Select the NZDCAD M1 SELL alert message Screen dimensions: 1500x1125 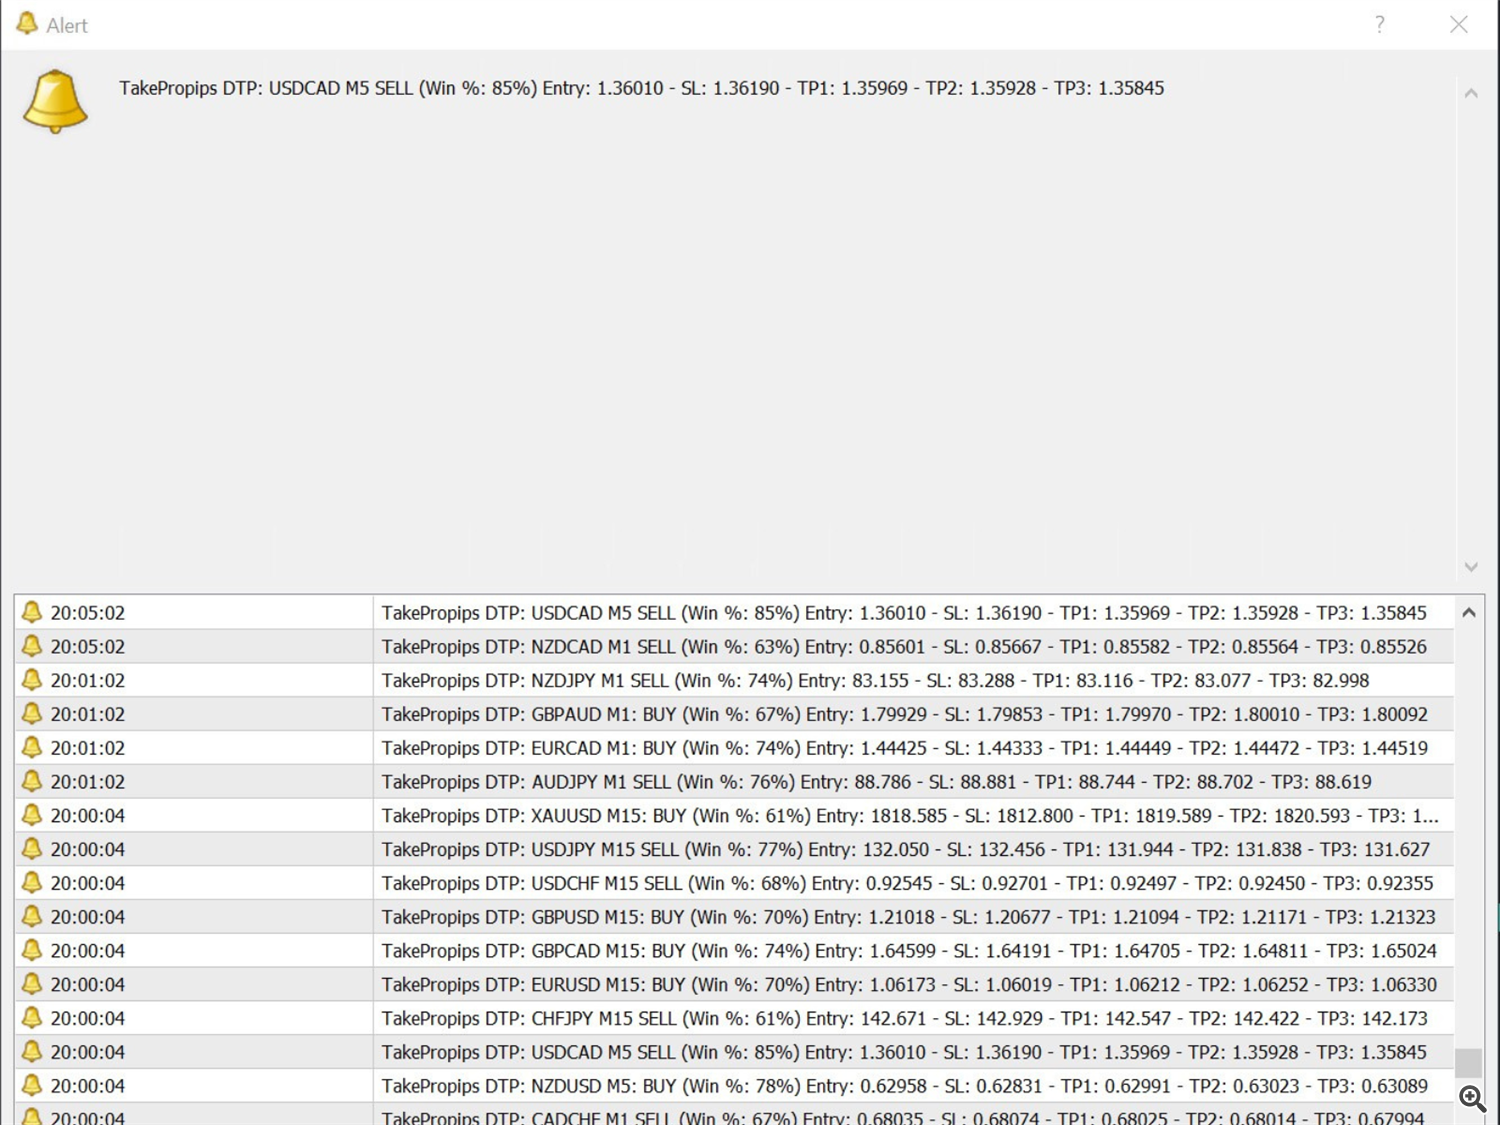pyautogui.click(x=904, y=647)
